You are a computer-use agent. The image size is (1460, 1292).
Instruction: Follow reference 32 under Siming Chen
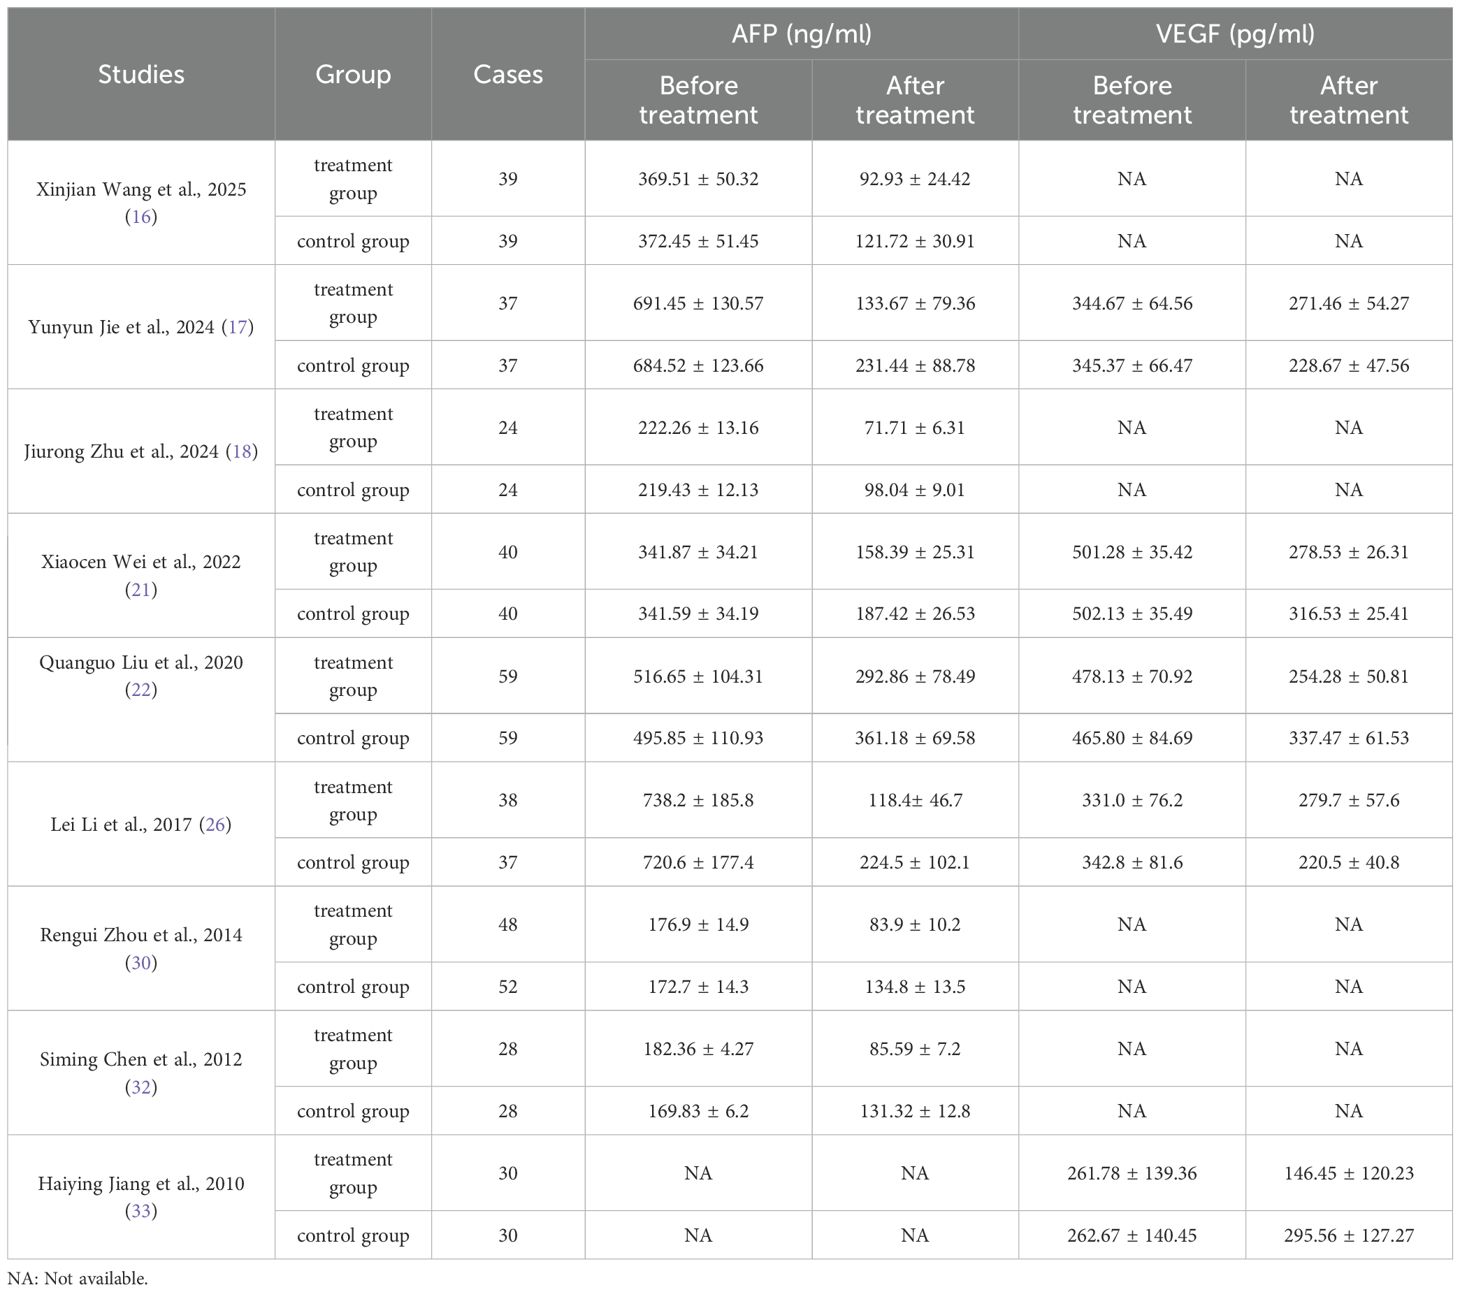(x=141, y=1087)
